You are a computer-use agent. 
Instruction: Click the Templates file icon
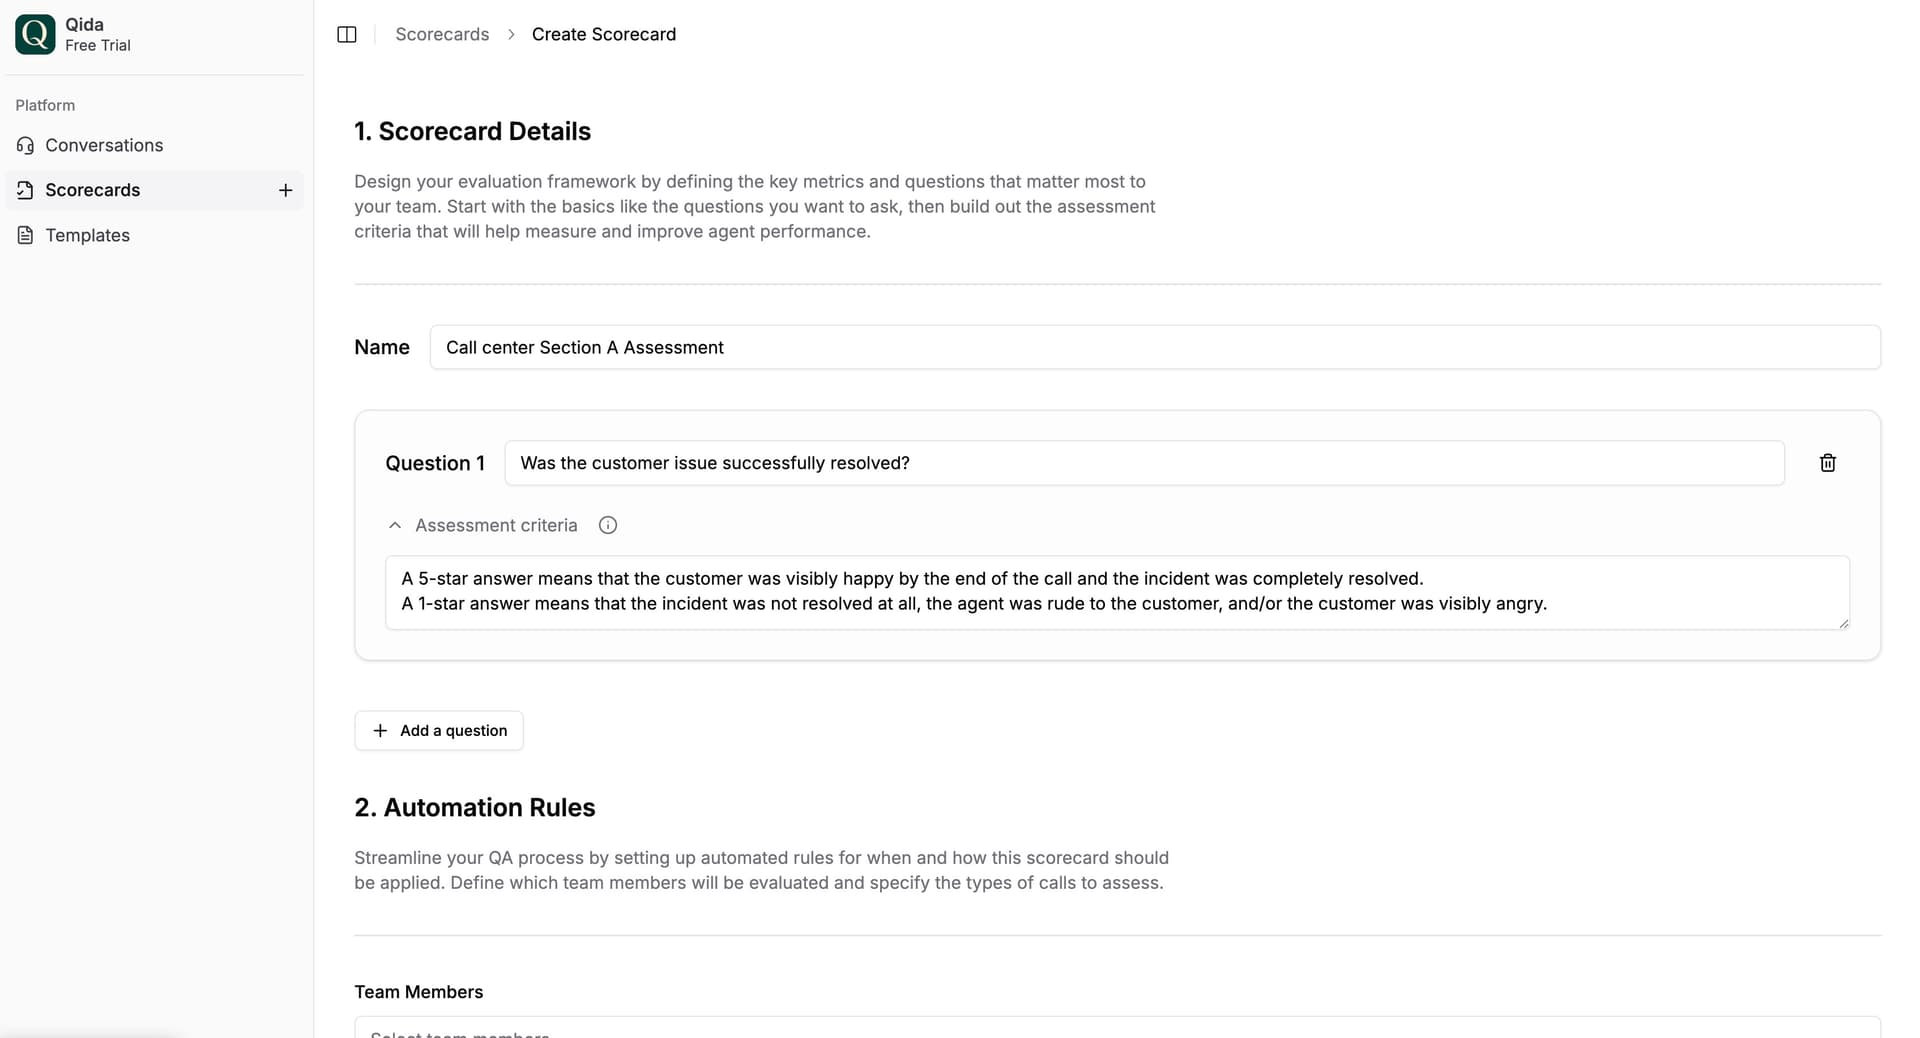(25, 235)
